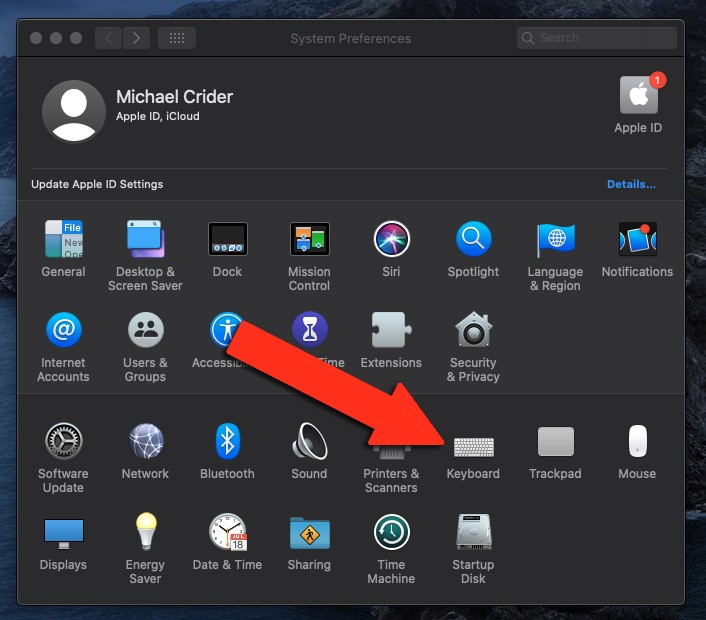Image resolution: width=706 pixels, height=620 pixels.
Task: Open Accessibility preferences icon
Action: point(225,330)
